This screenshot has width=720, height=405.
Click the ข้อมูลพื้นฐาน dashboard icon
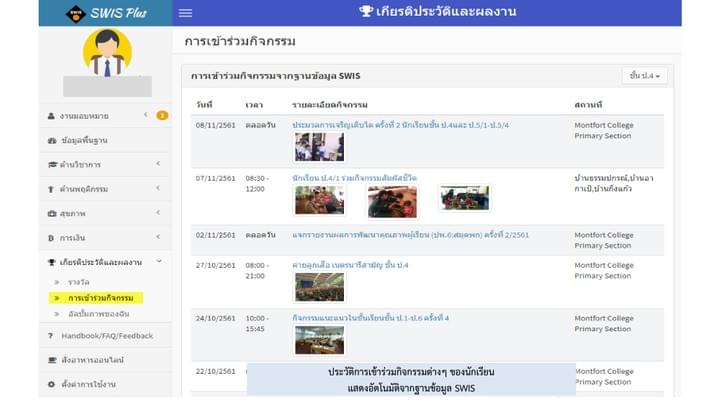(x=52, y=141)
